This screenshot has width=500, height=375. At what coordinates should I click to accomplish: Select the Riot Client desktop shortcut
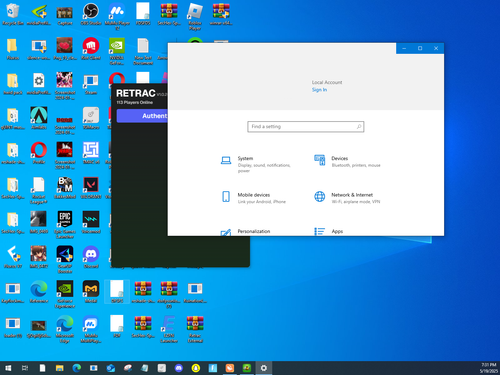click(x=91, y=49)
